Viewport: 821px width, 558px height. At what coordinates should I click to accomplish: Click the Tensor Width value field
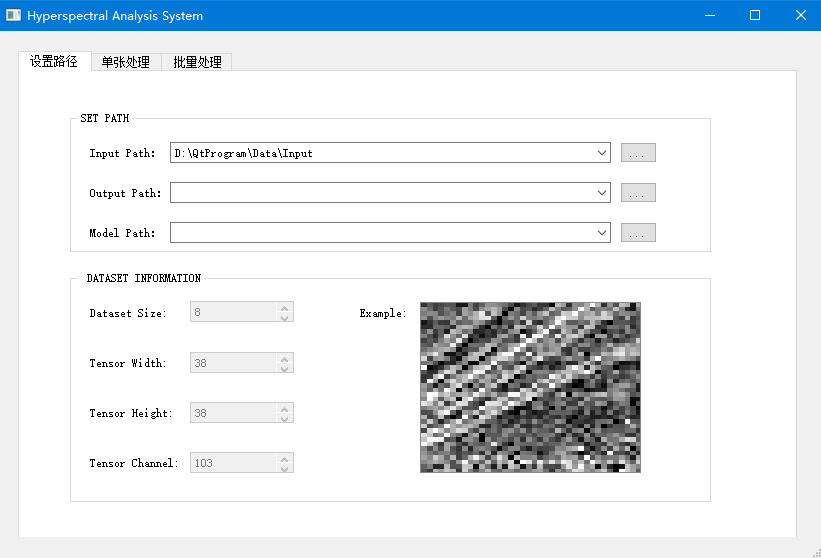pyautogui.click(x=233, y=363)
